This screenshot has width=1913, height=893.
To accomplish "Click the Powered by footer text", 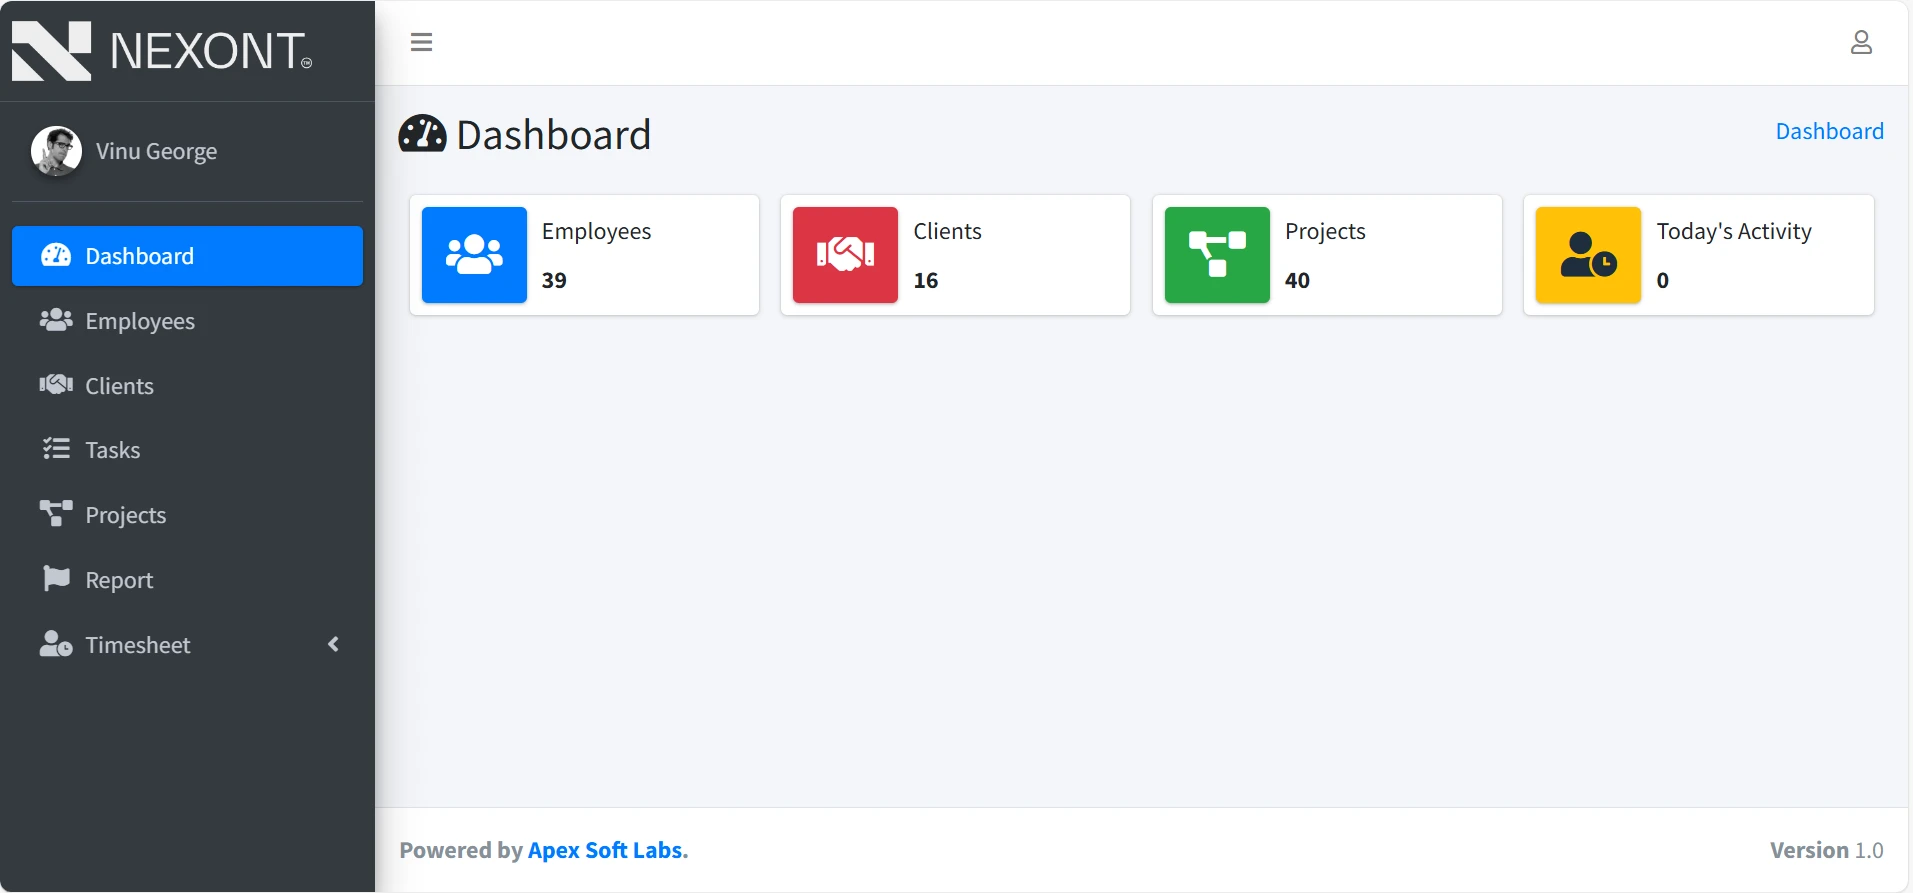I will click(461, 850).
